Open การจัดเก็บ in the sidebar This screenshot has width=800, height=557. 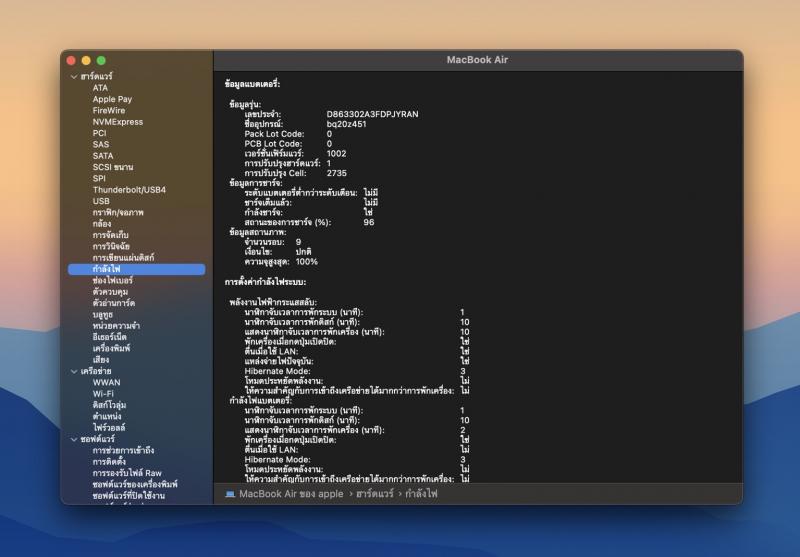(110, 235)
